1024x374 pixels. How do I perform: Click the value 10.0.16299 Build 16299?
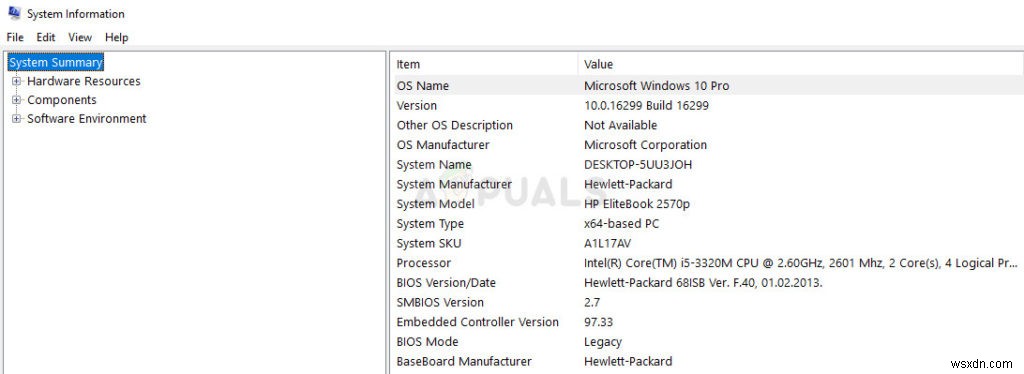(x=646, y=105)
